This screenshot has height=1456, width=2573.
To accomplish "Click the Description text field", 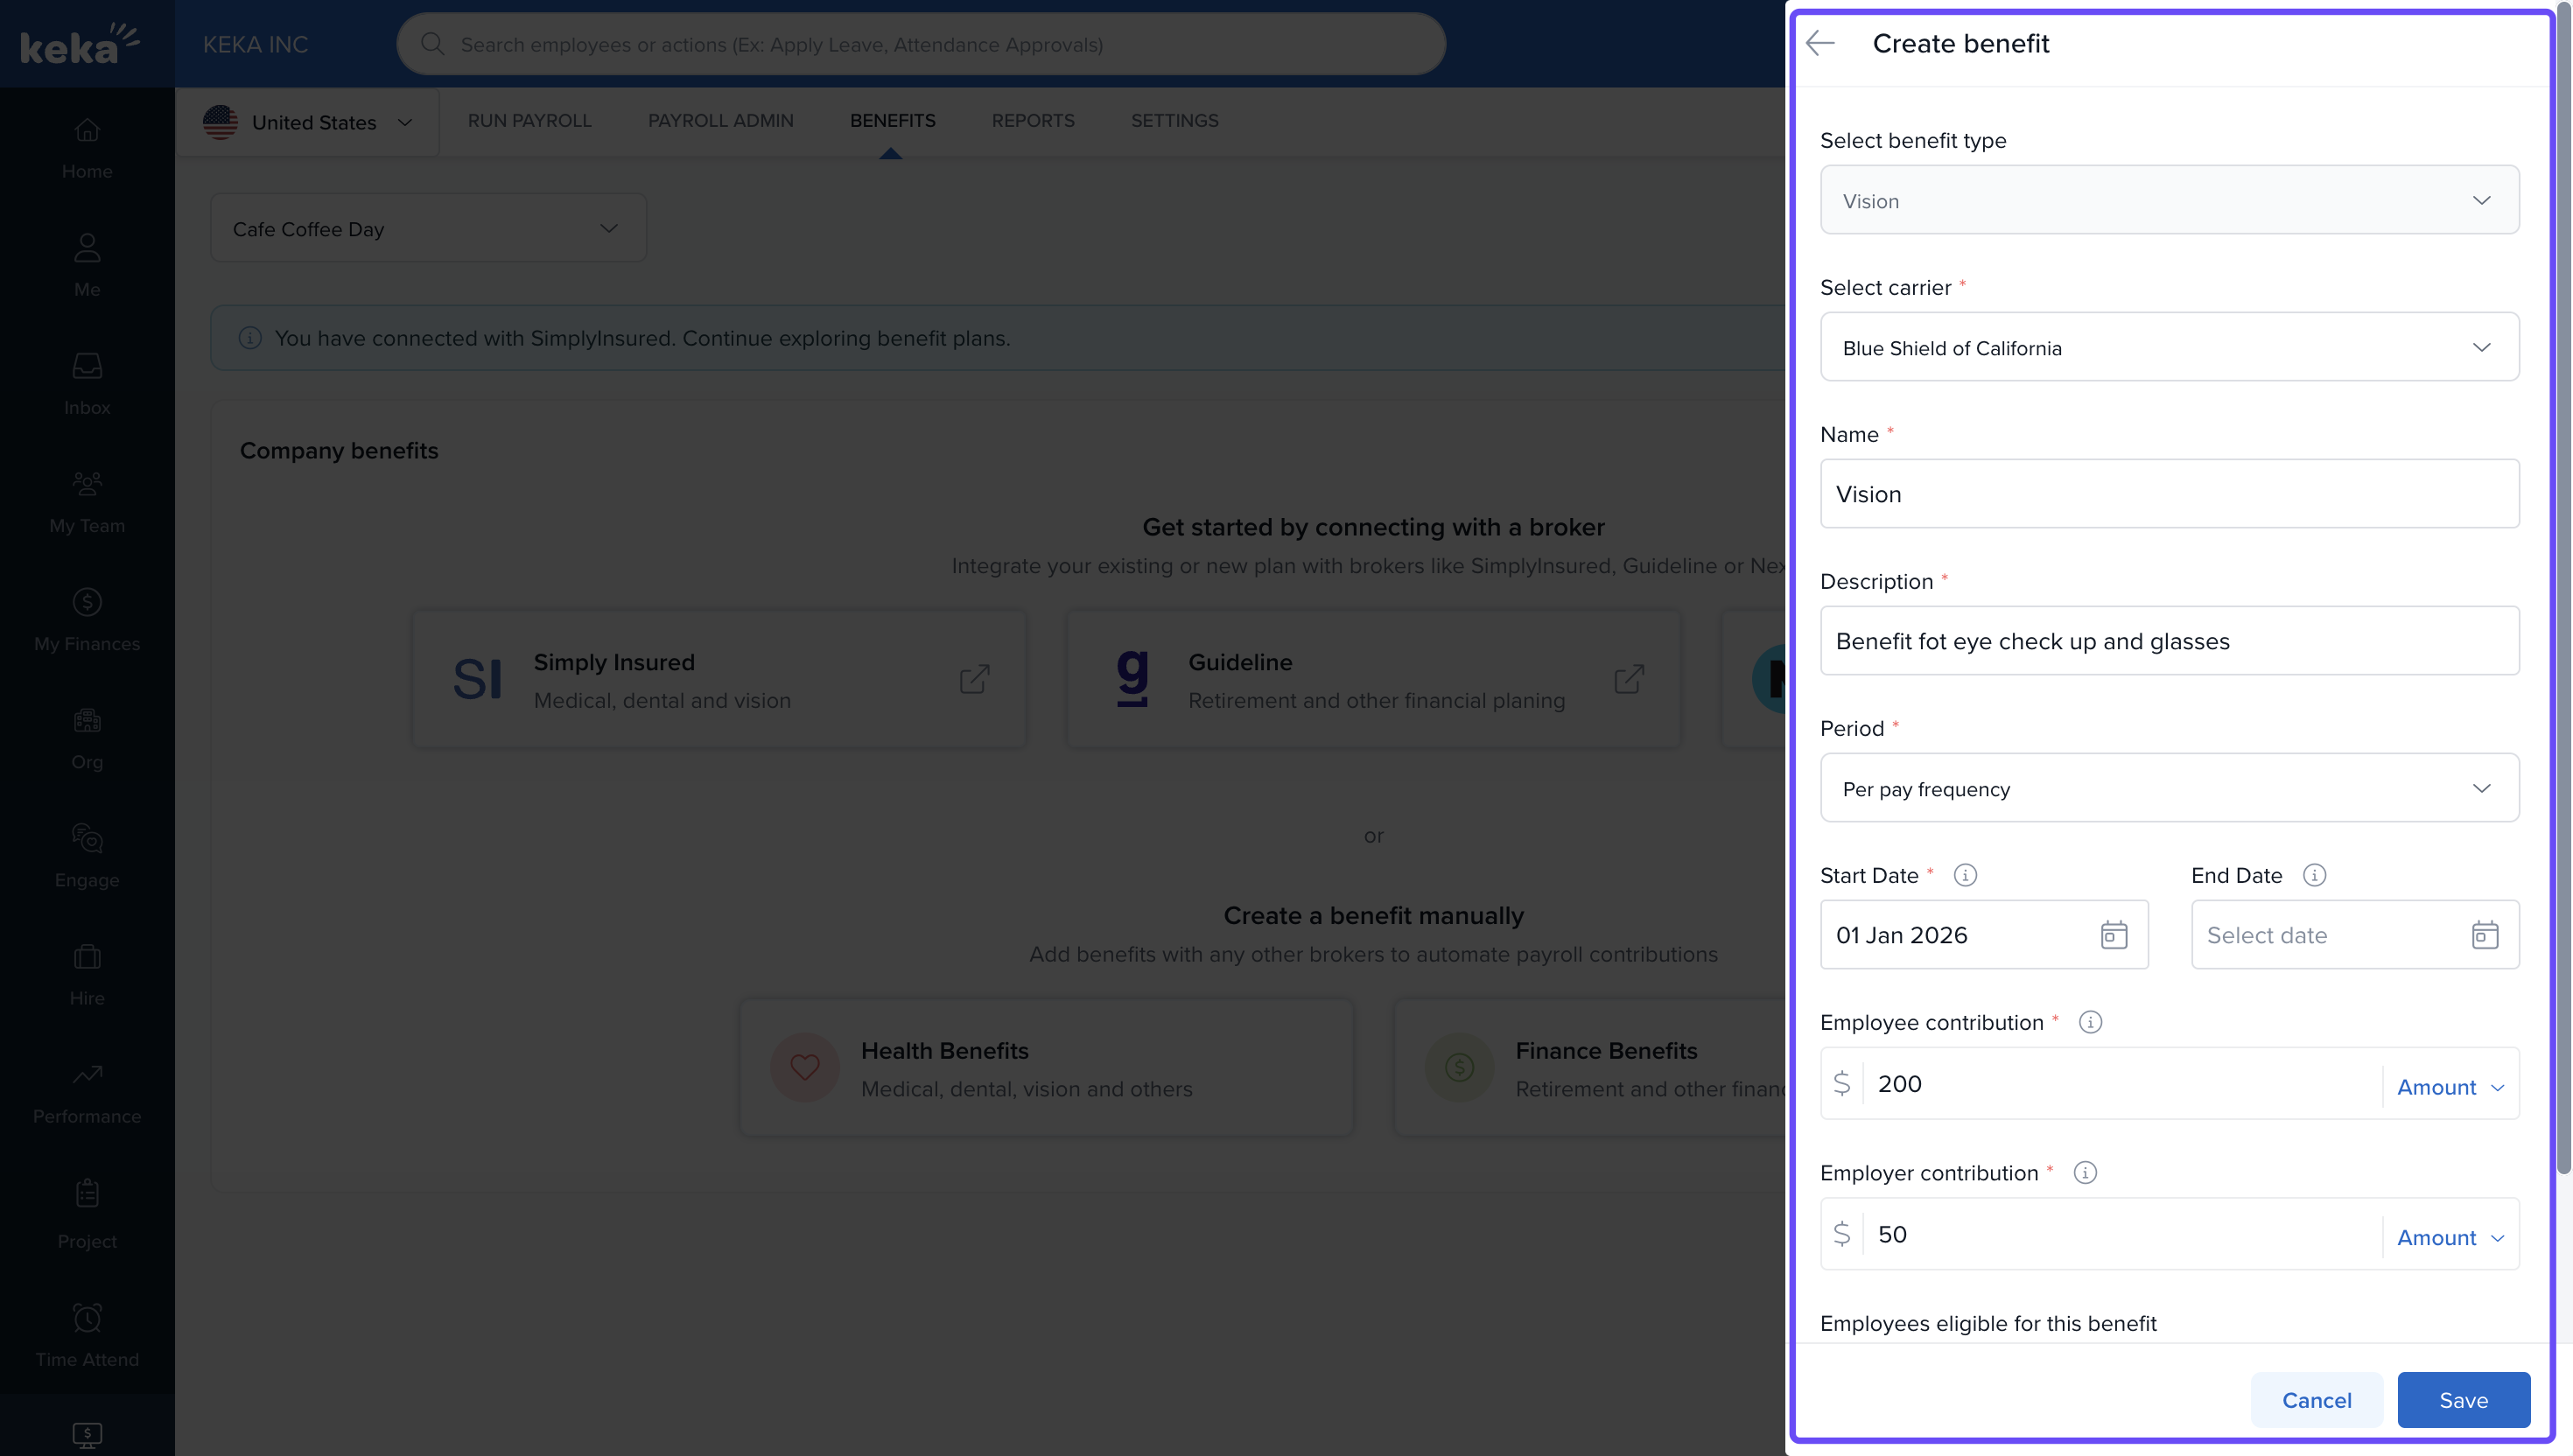I will point(2169,641).
